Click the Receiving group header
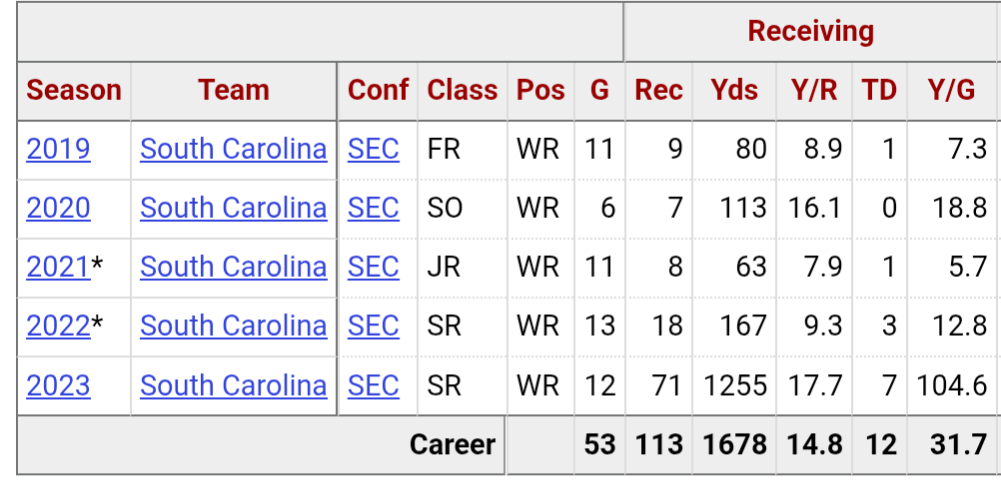1001x482 pixels. [810, 32]
